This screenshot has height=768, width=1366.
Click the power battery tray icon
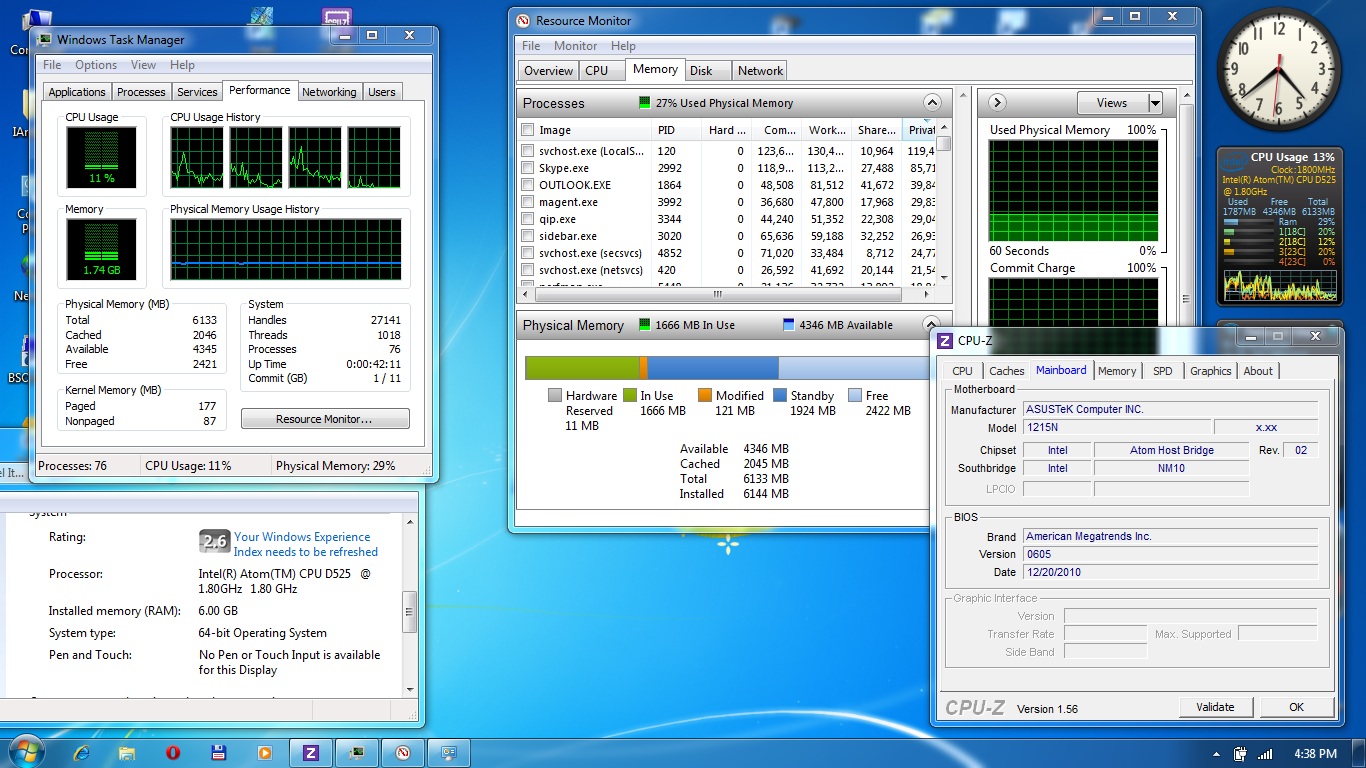click(1240, 754)
